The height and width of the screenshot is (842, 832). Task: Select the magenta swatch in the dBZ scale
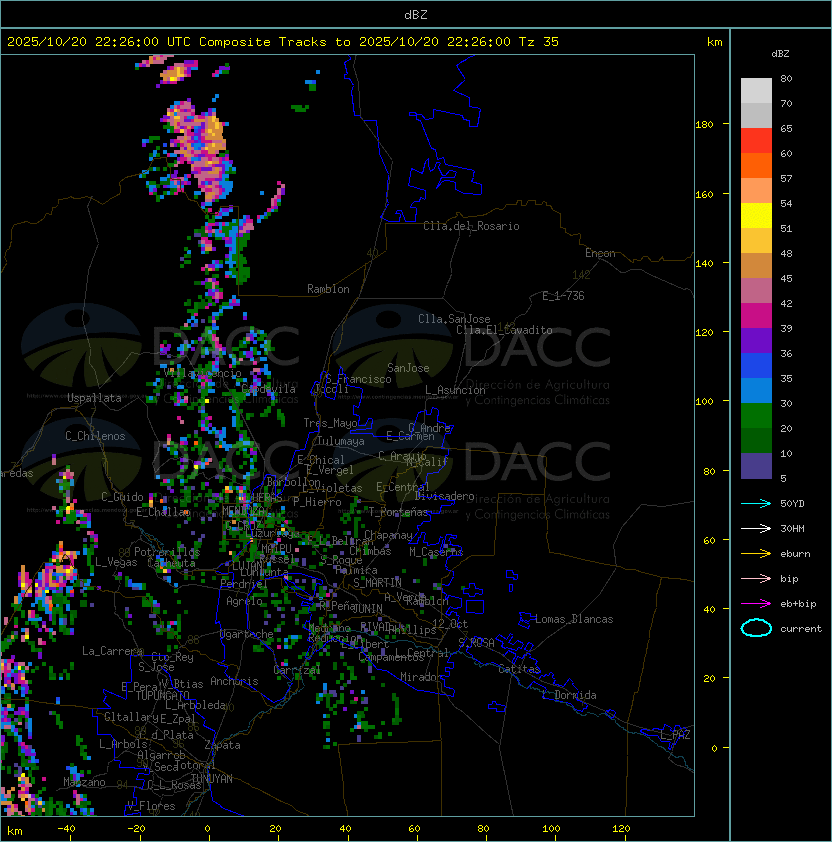[x=756, y=316]
